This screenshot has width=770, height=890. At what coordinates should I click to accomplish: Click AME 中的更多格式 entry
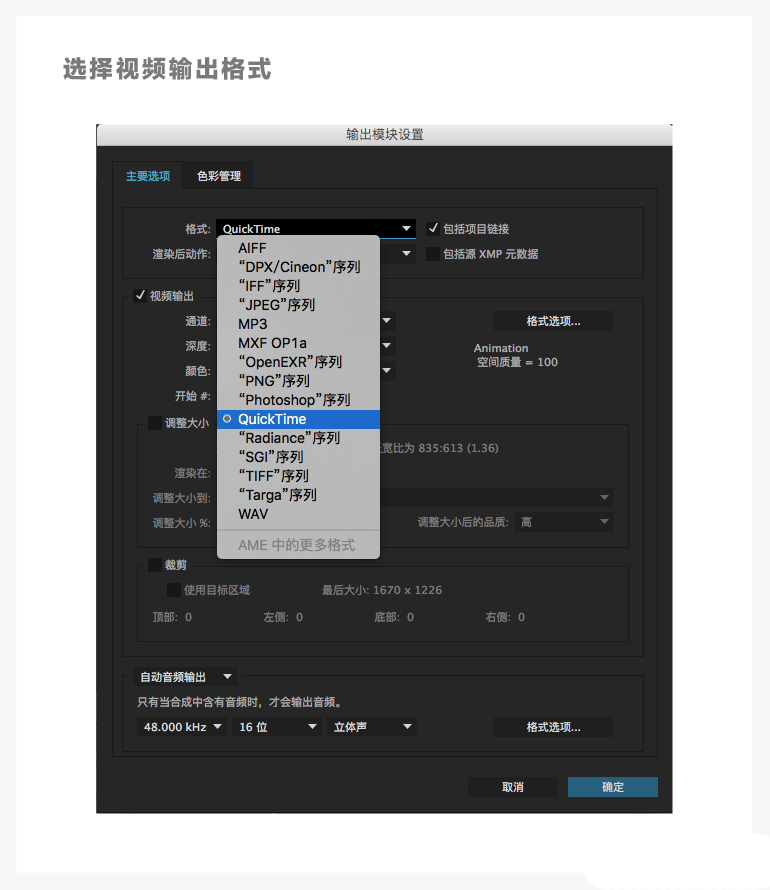[298, 545]
